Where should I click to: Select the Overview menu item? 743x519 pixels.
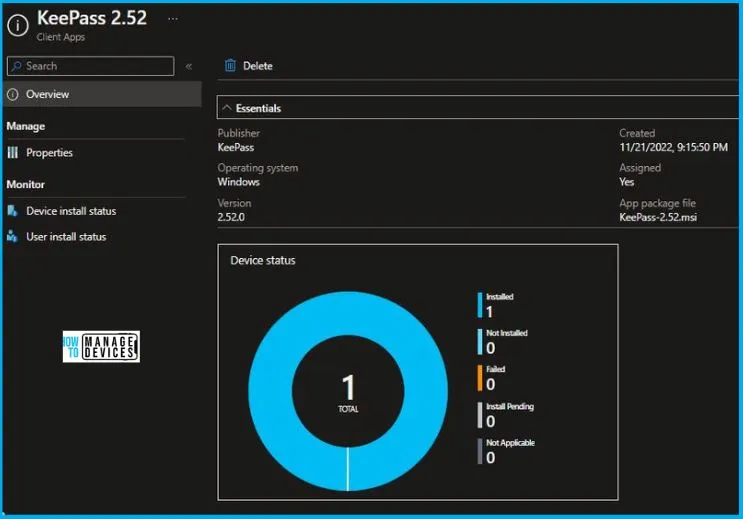point(102,94)
